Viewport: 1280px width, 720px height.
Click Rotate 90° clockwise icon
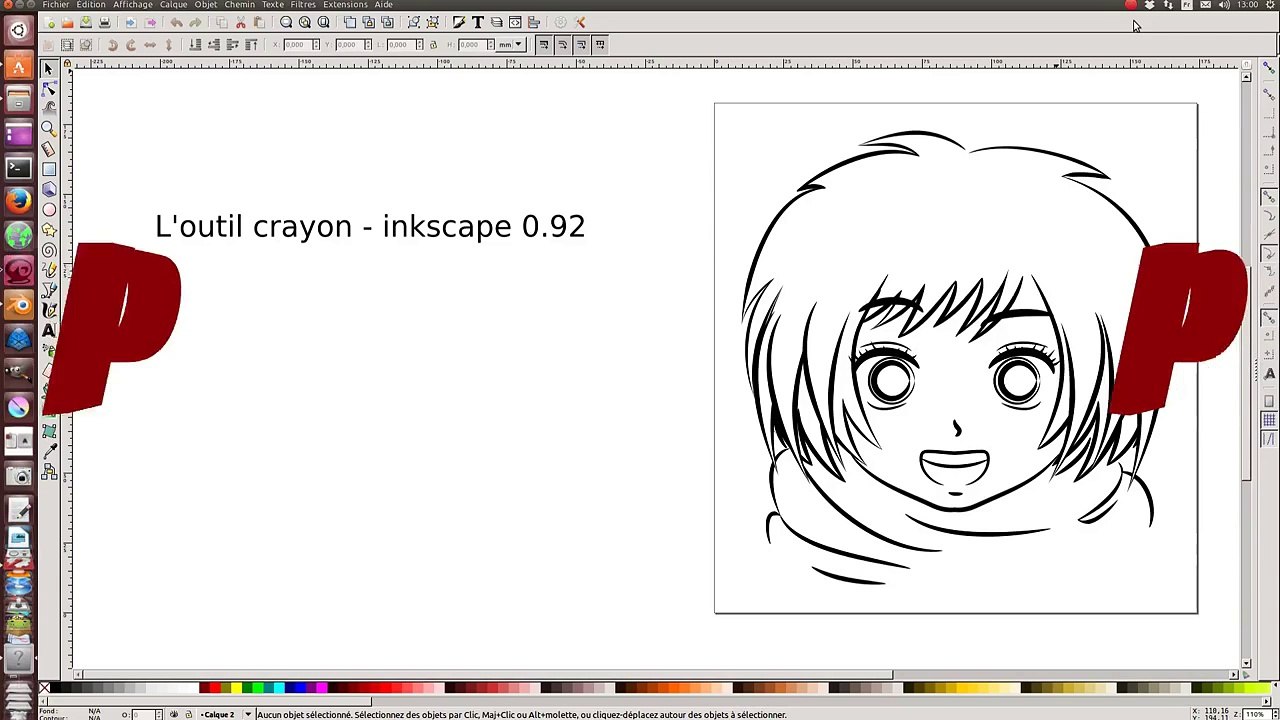coord(131,44)
